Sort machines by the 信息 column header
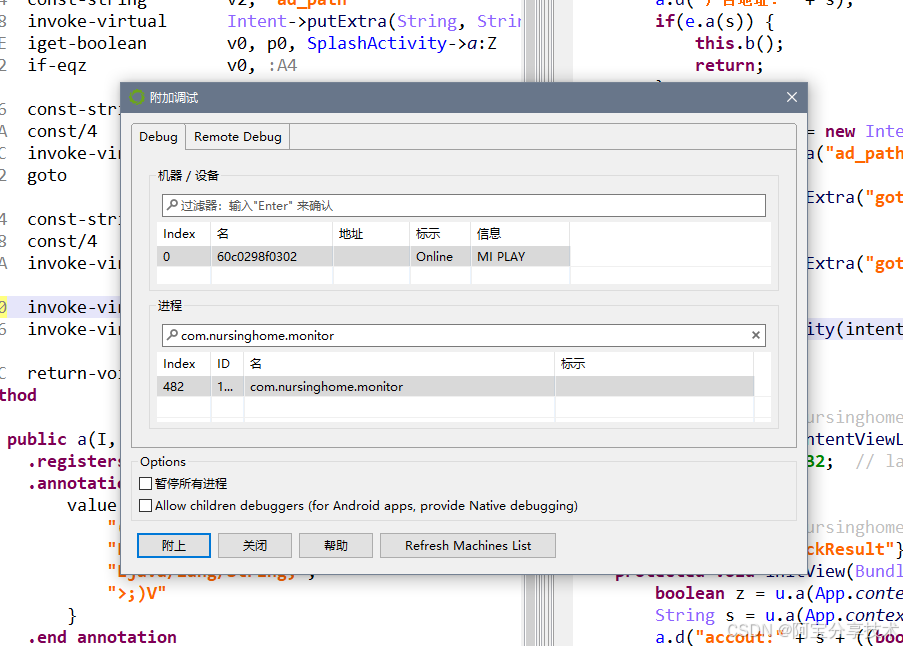903x646 pixels. [x=520, y=234]
